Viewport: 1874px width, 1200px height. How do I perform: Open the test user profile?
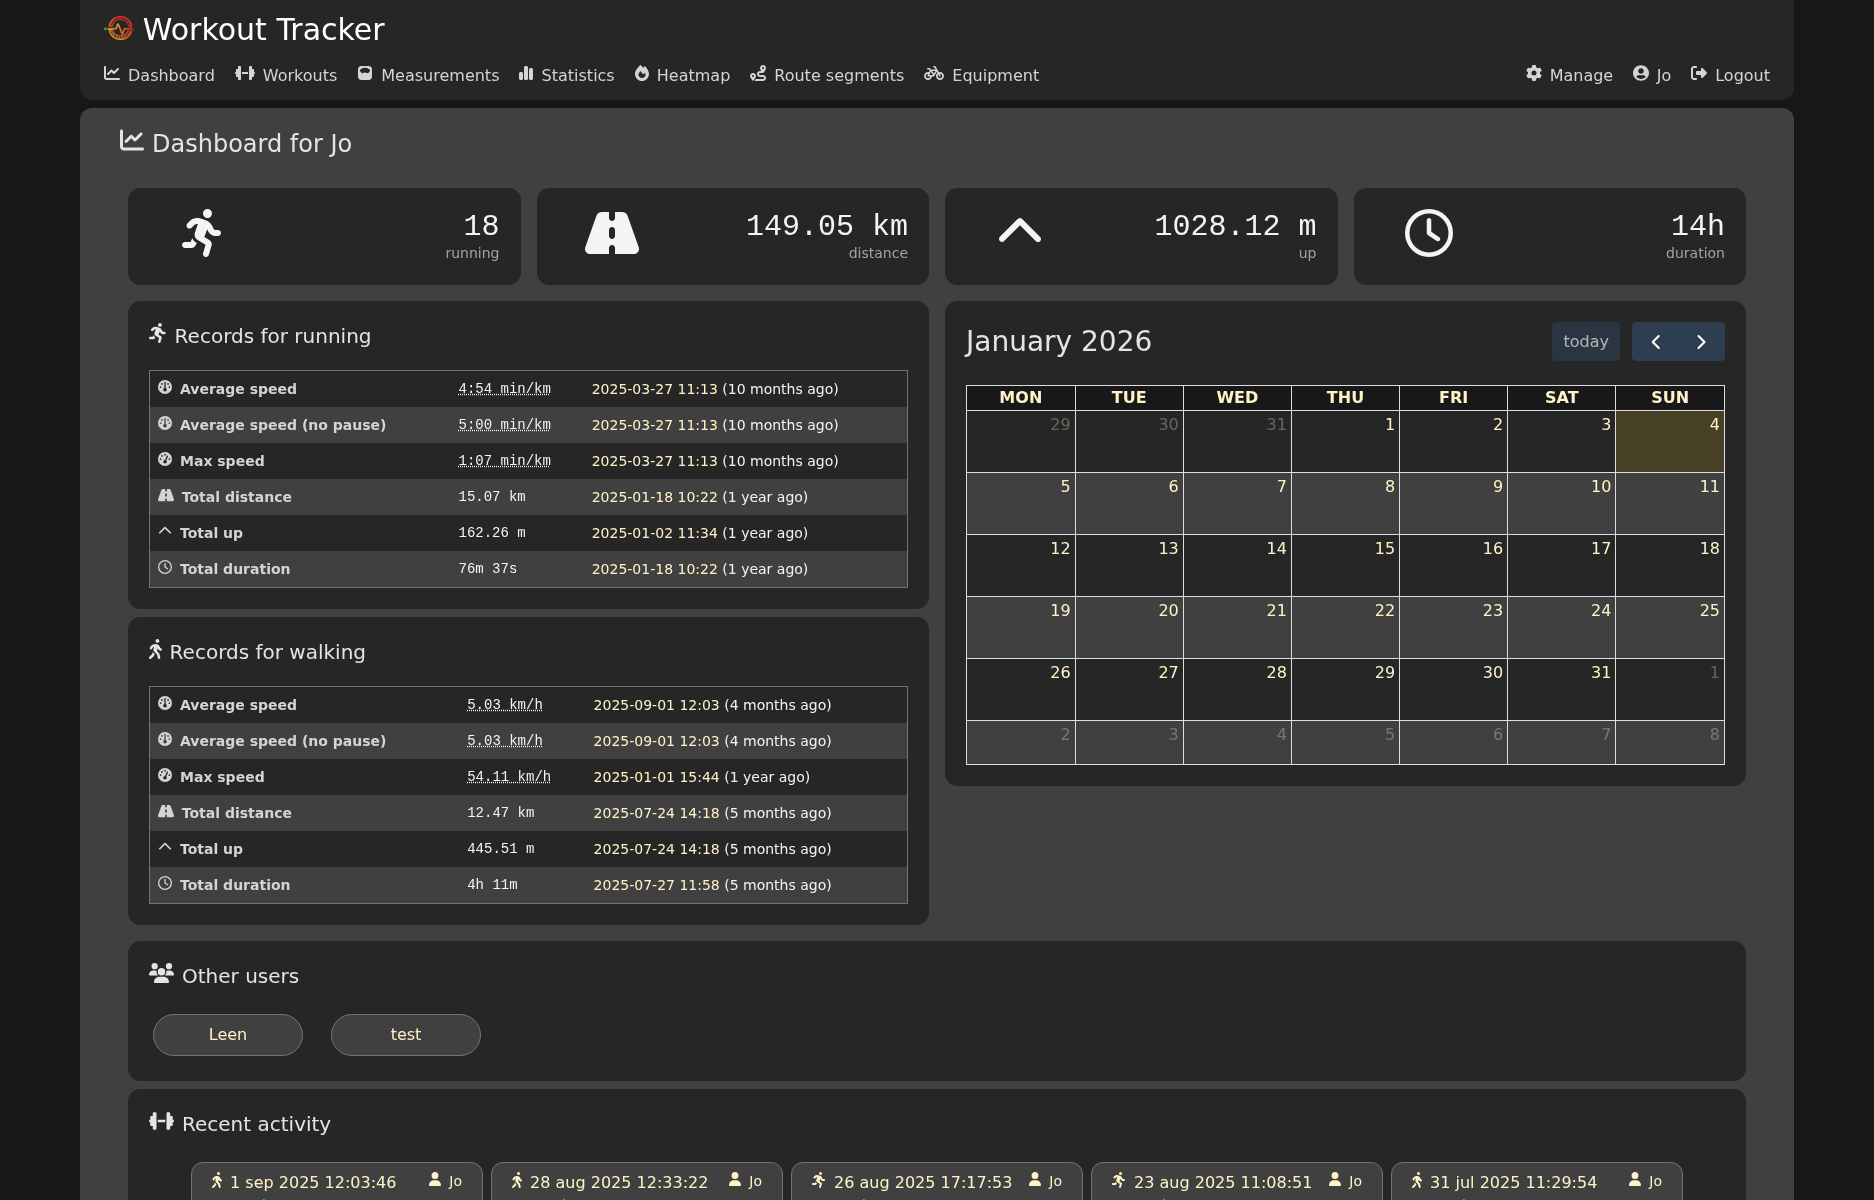point(406,1035)
